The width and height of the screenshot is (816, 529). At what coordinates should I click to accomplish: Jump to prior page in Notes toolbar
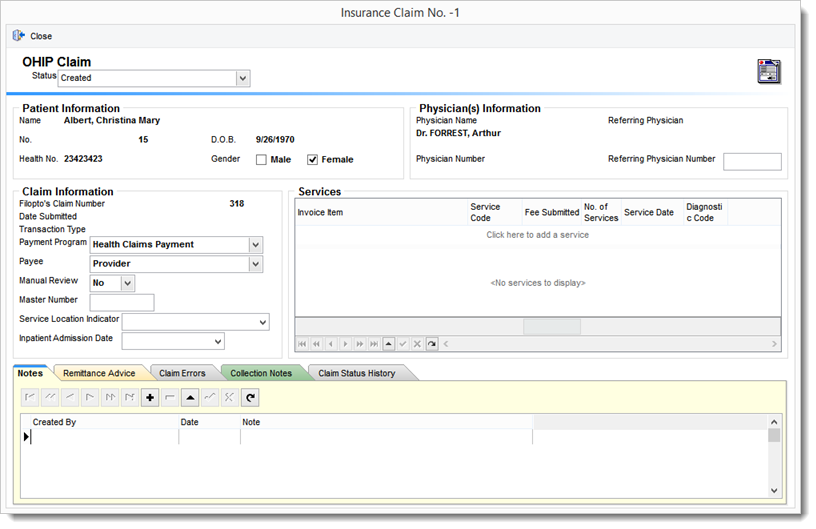click(x=50, y=397)
